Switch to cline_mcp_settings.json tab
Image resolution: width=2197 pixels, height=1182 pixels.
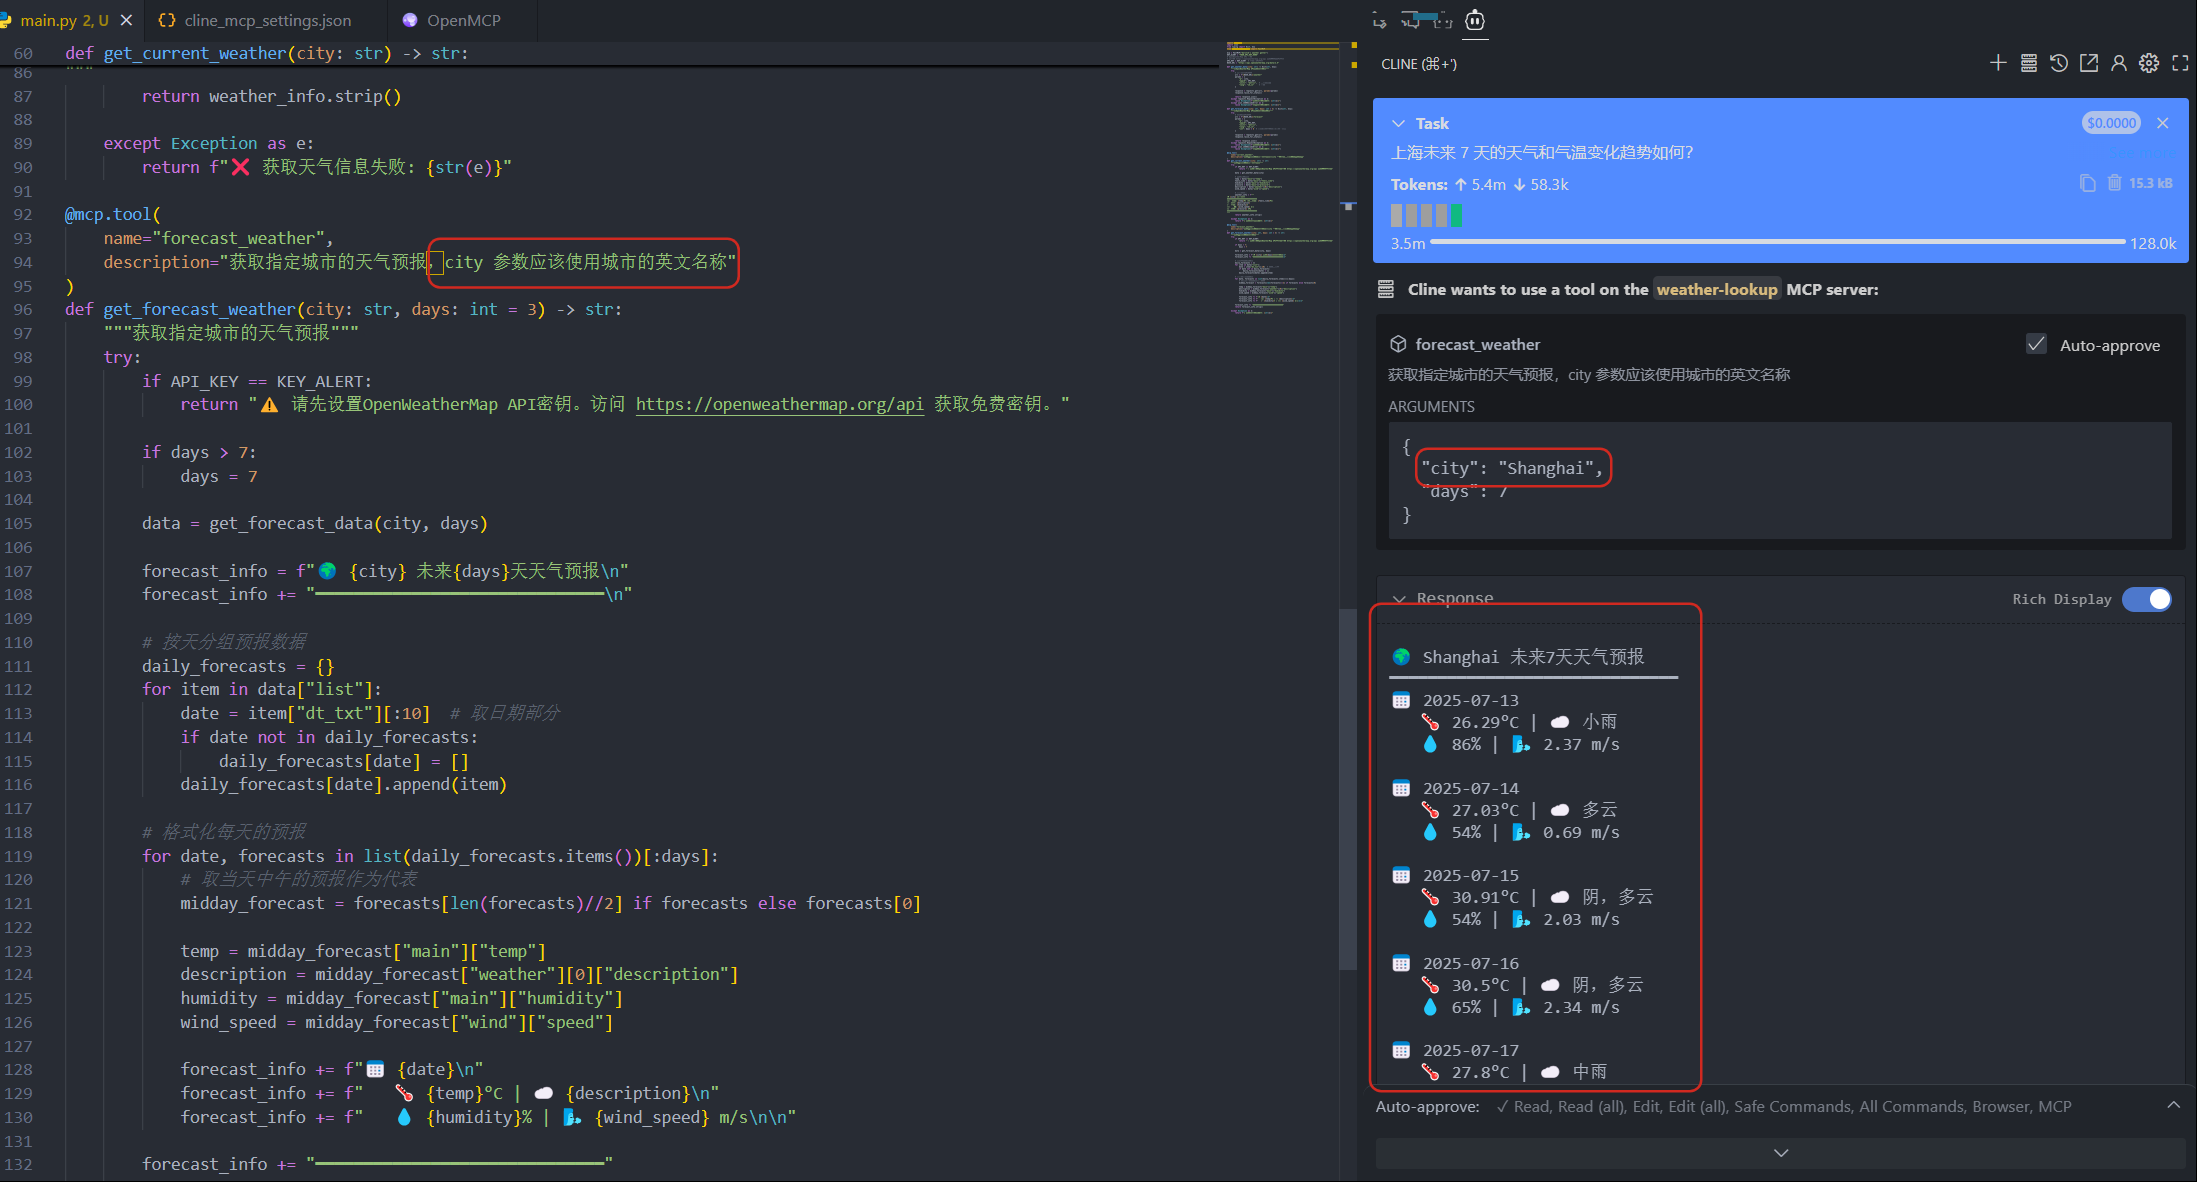[x=266, y=20]
